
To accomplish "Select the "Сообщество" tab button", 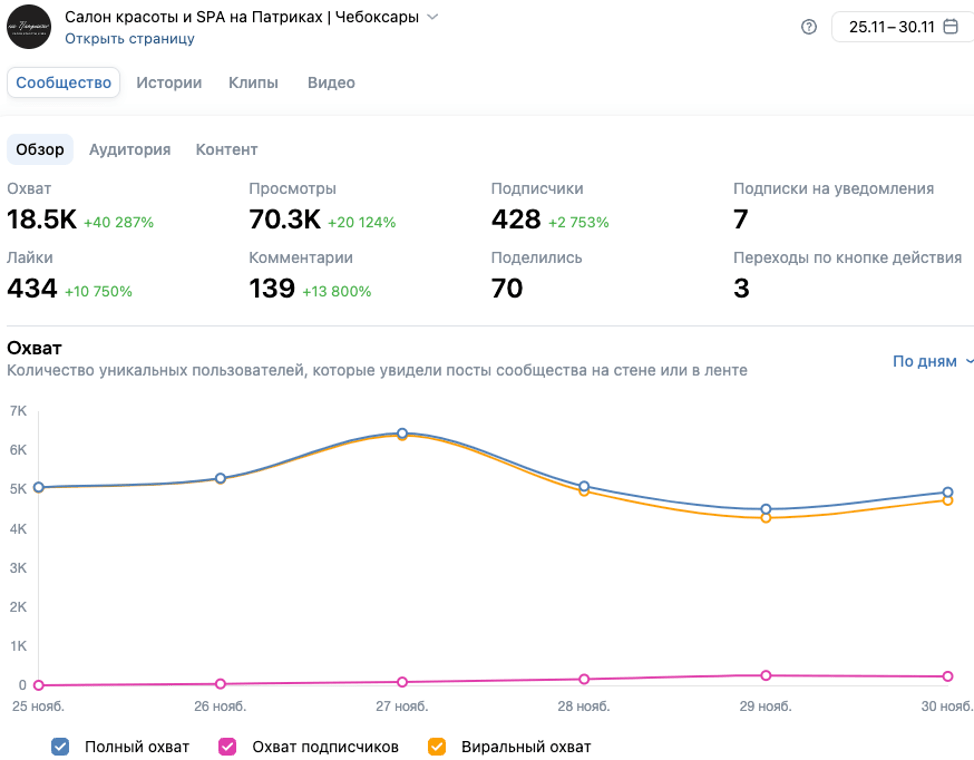I will coord(64,83).
